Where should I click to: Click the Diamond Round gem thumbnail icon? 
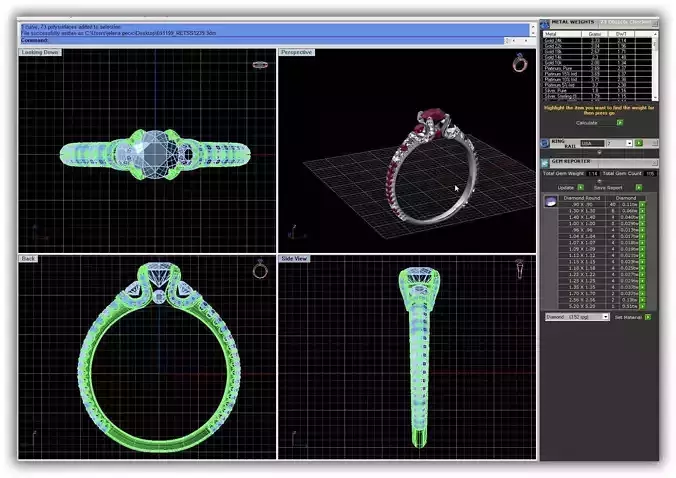551,201
